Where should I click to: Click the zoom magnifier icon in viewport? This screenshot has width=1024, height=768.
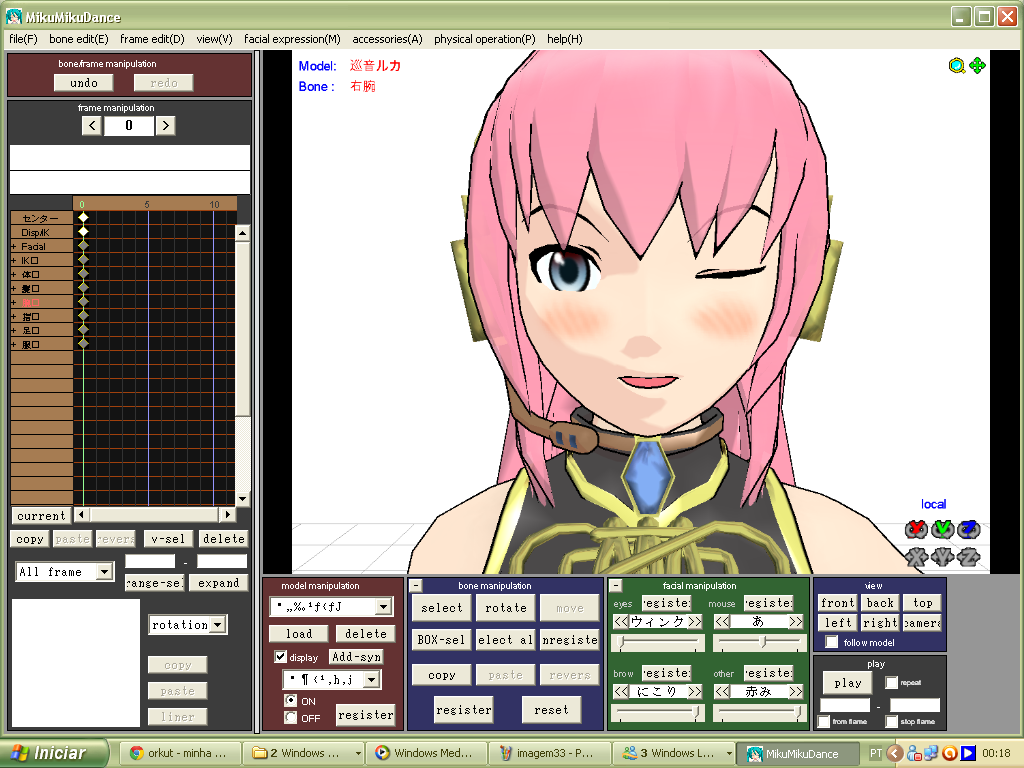click(x=957, y=66)
